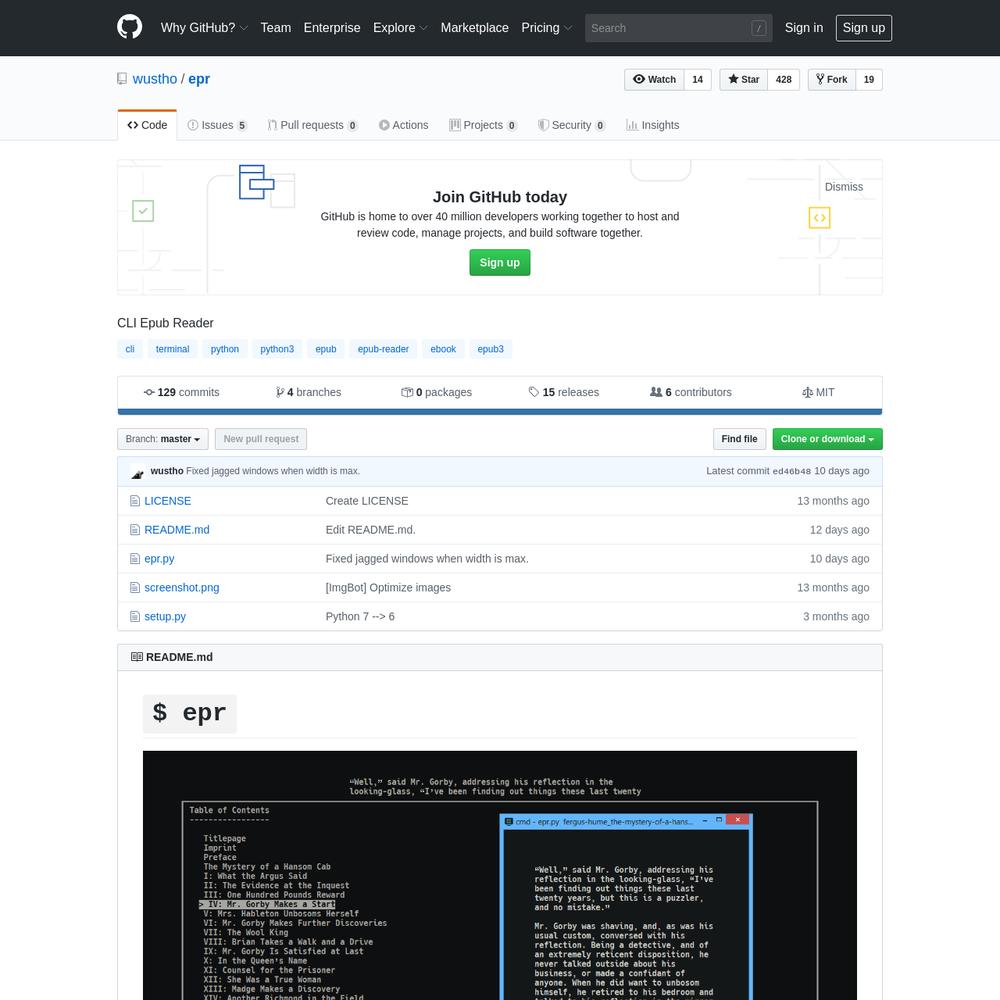Click the packages box icon
The width and height of the screenshot is (1000, 1000).
[x=407, y=392]
